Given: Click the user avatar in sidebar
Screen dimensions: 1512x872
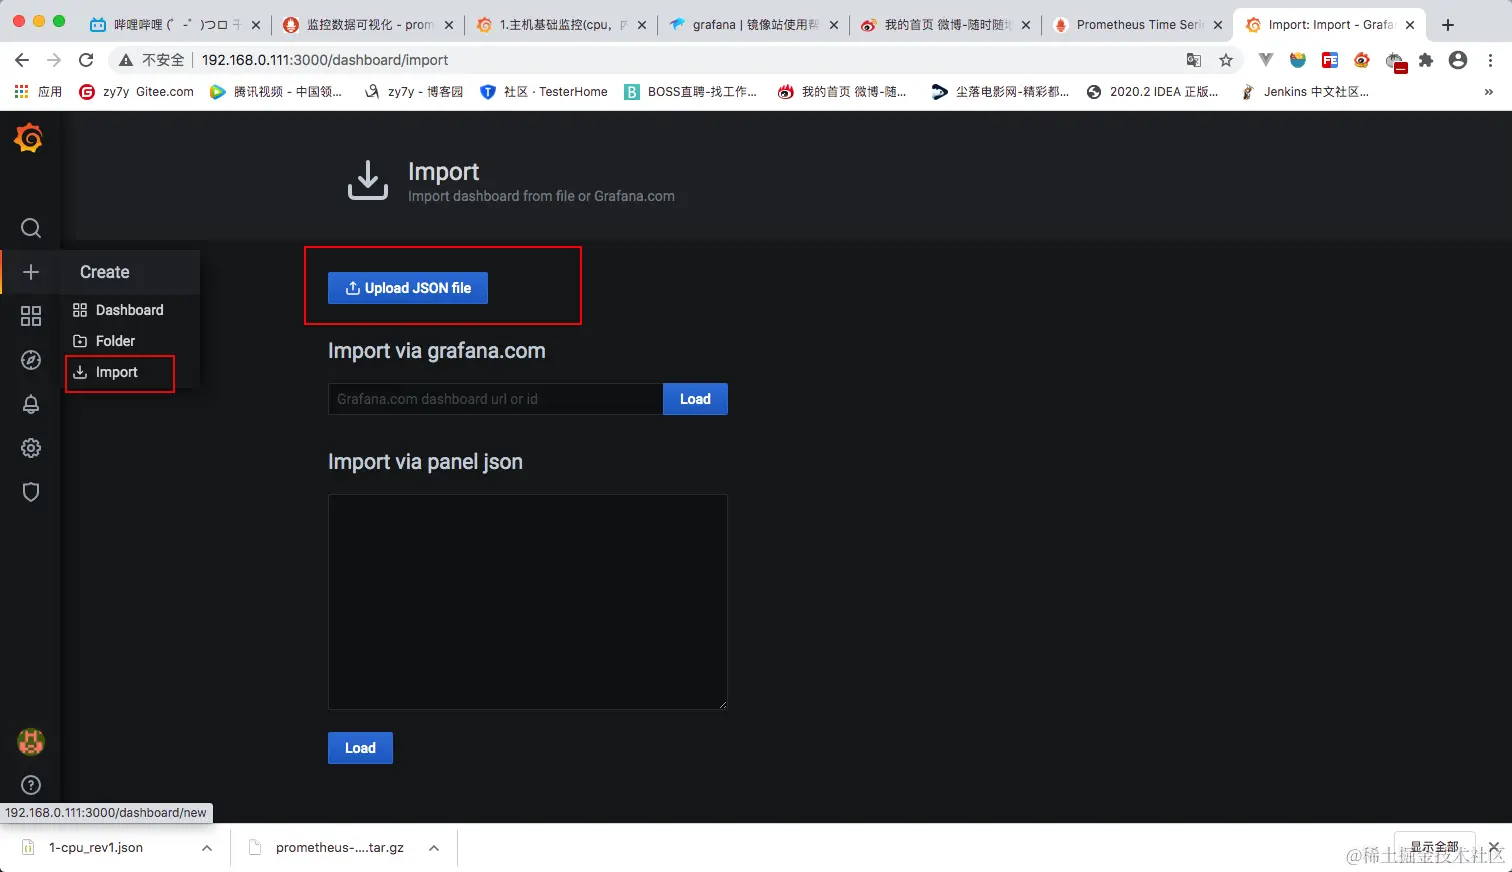Looking at the screenshot, I should pos(31,742).
